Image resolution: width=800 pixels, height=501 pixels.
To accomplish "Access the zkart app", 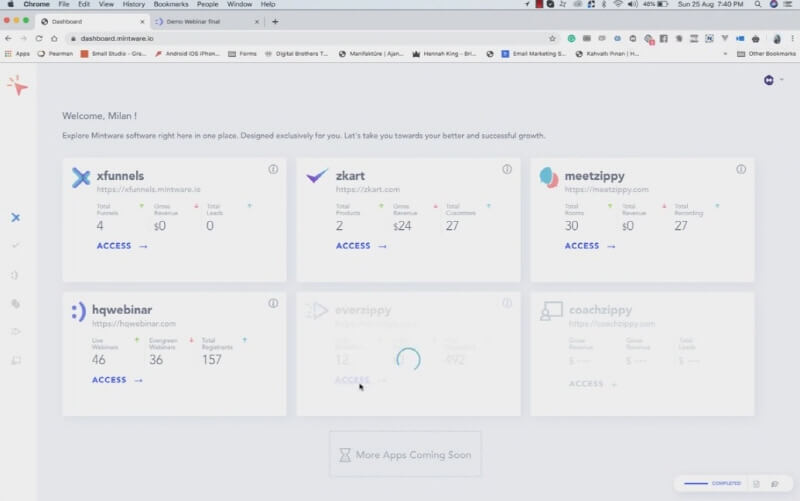I will click(361, 246).
